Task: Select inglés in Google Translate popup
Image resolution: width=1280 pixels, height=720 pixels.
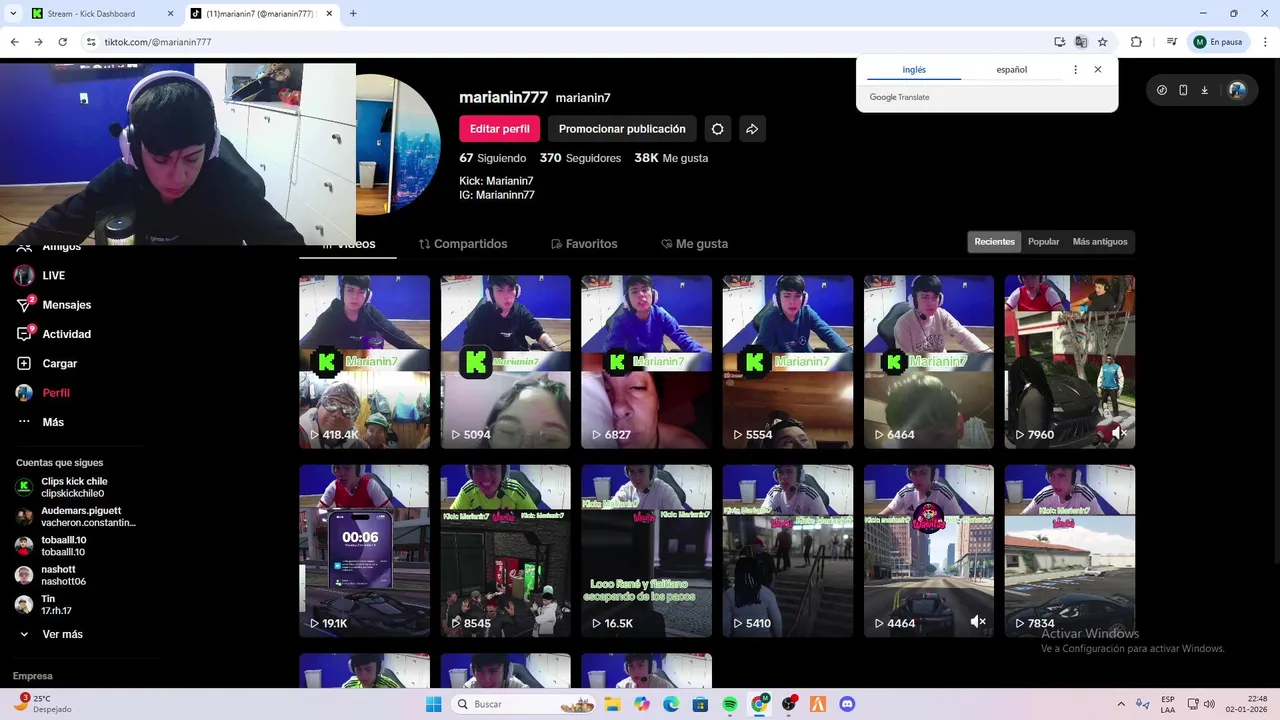Action: point(914,70)
